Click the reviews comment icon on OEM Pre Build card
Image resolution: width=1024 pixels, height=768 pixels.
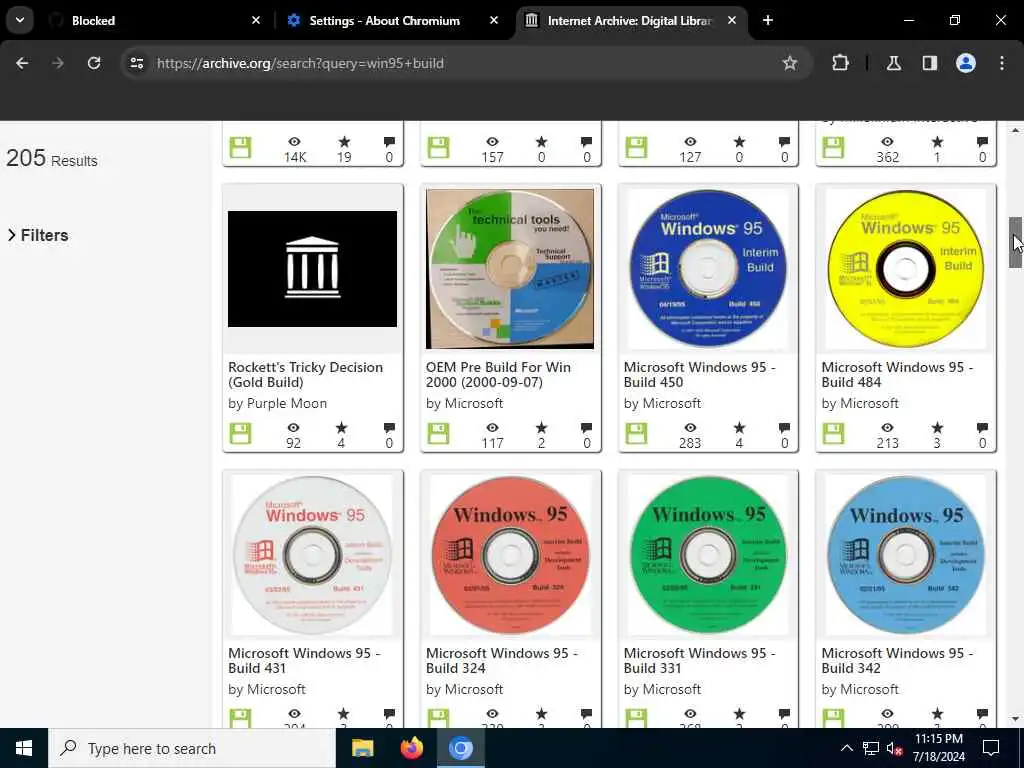click(x=586, y=428)
